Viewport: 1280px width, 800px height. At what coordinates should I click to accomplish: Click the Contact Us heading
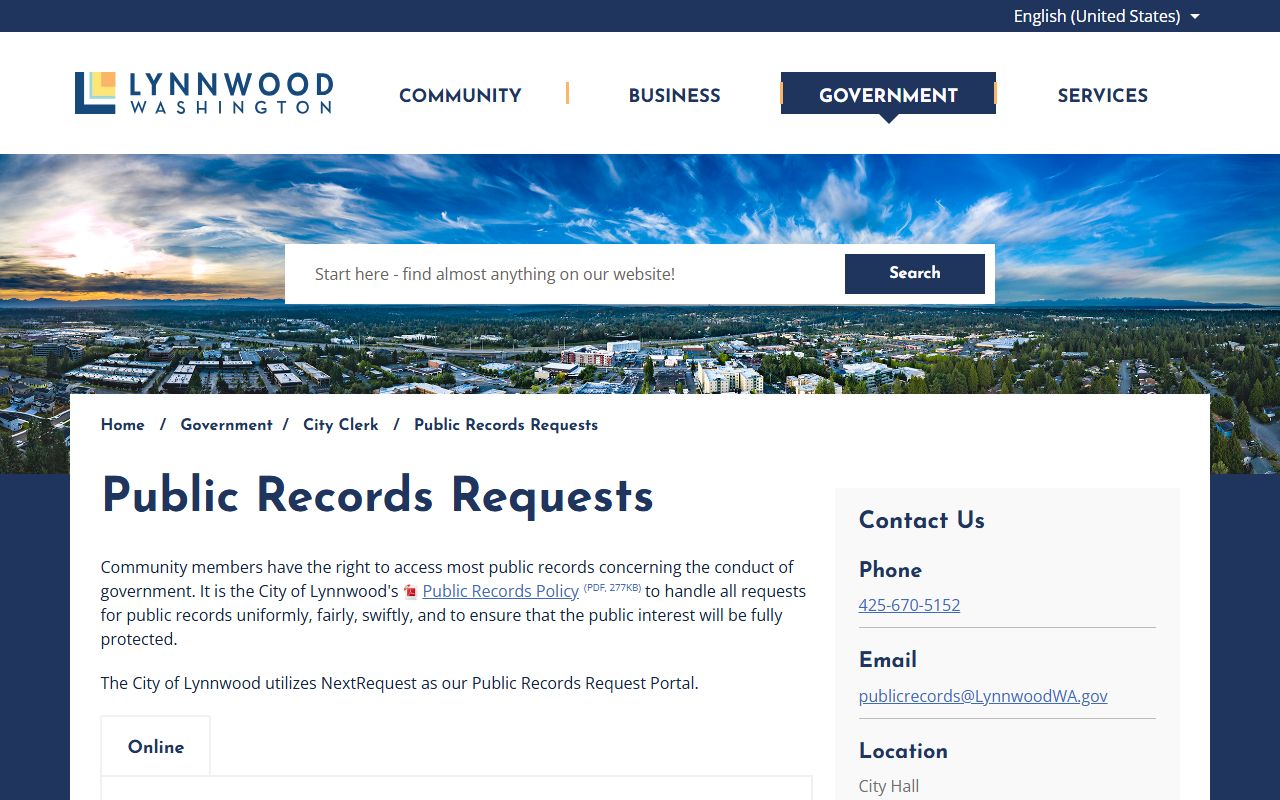point(922,520)
